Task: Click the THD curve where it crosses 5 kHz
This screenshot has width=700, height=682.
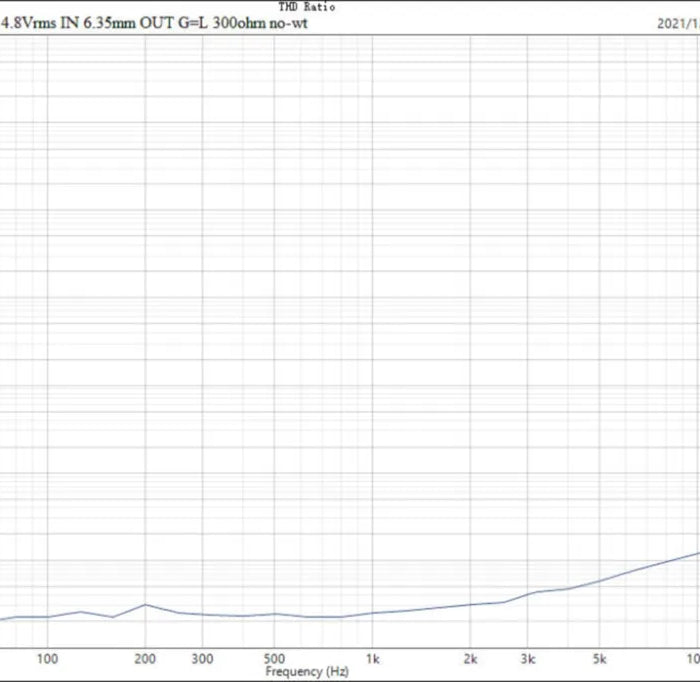Action: click(x=599, y=580)
